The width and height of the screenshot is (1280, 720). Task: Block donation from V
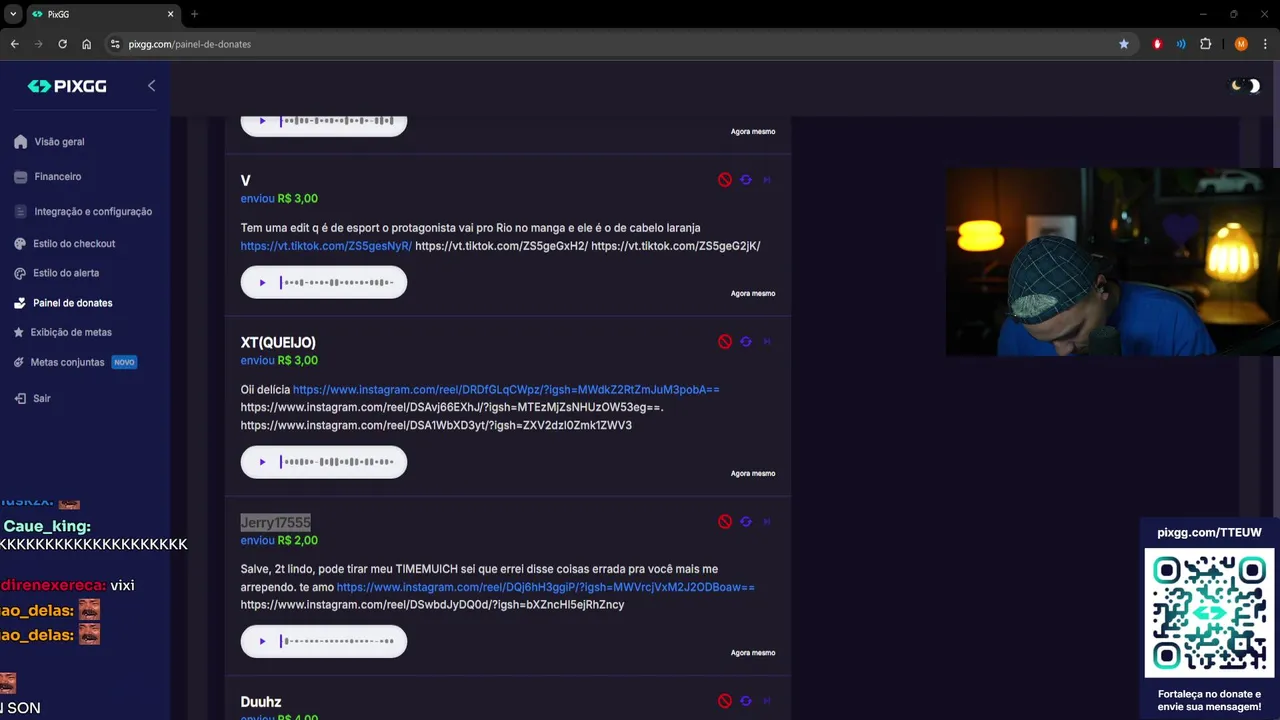click(725, 180)
